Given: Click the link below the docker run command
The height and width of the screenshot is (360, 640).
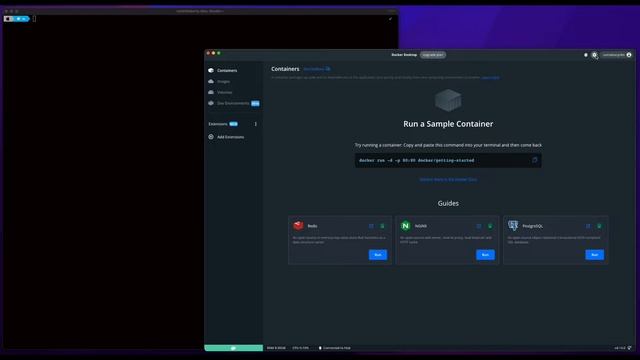Looking at the screenshot, I should 448,180.
